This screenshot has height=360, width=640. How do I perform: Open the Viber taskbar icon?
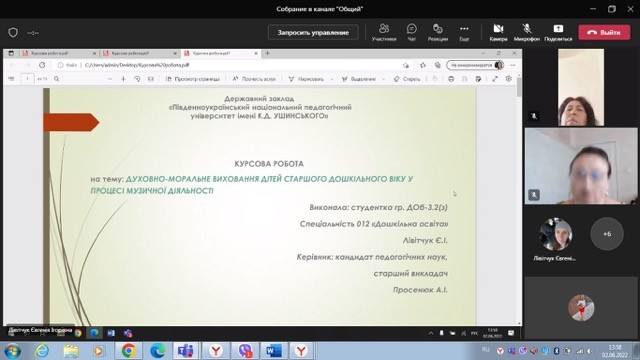(x=245, y=351)
